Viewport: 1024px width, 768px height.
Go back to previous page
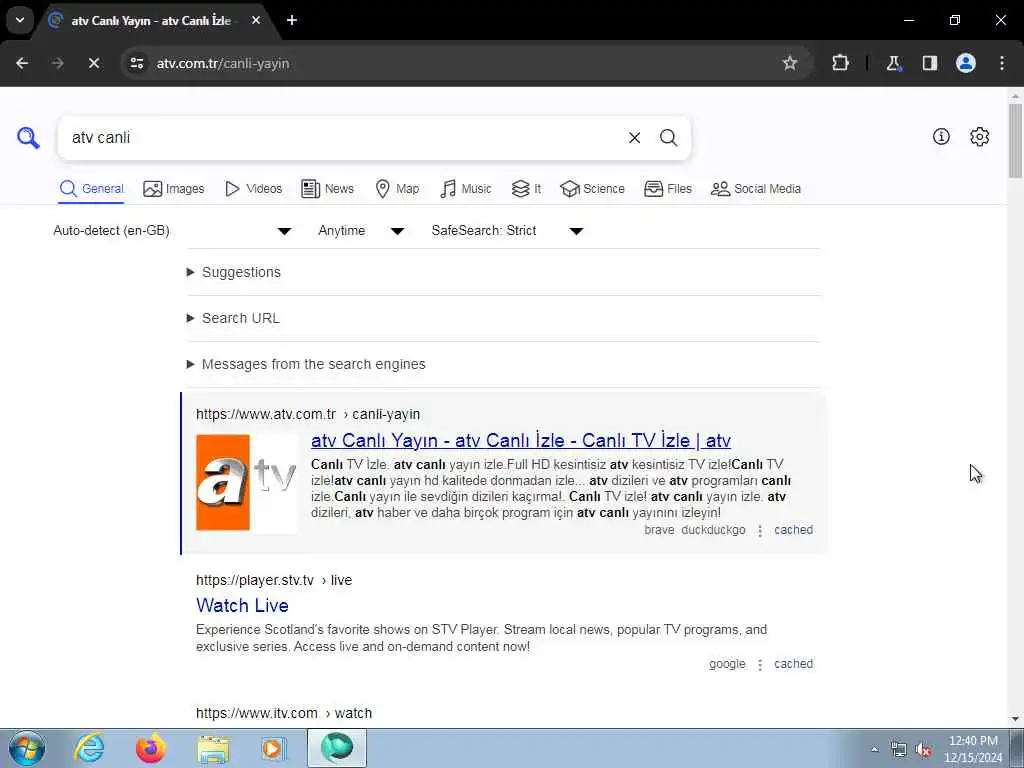pos(22,63)
